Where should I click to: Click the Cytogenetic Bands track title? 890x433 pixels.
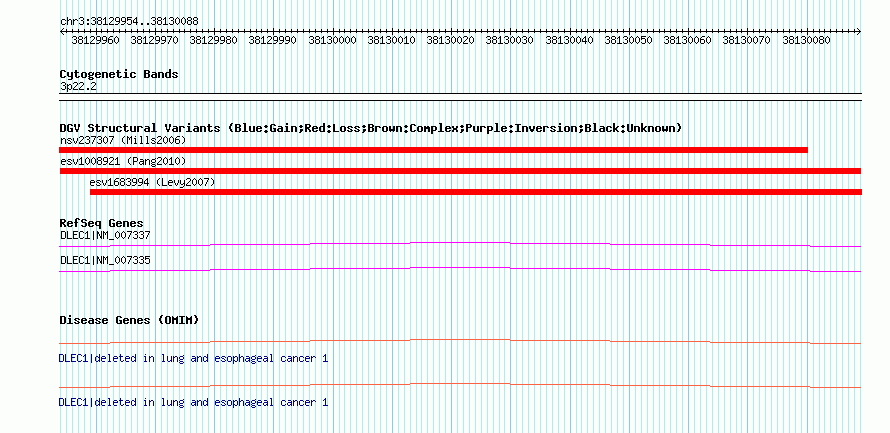pyautogui.click(x=119, y=74)
